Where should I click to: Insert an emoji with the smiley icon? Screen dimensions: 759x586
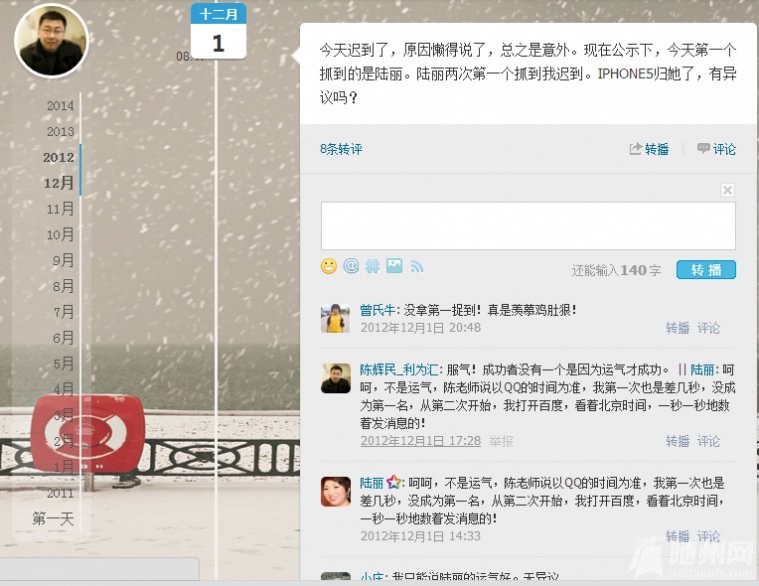coord(329,266)
